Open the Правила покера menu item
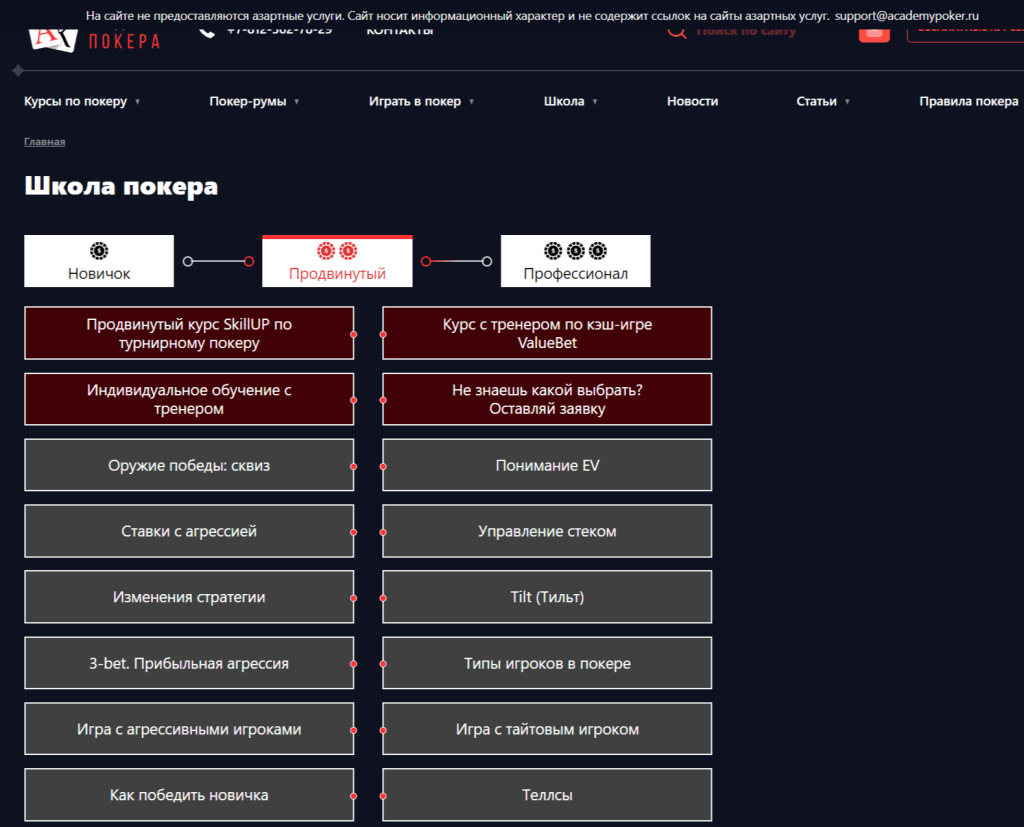This screenshot has height=827, width=1024. coord(968,101)
